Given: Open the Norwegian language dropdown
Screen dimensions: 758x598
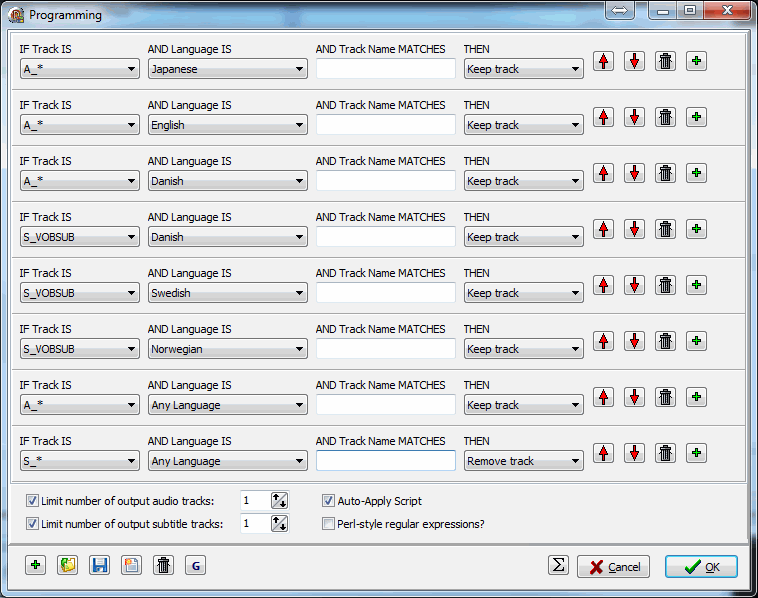Looking at the screenshot, I should click(x=228, y=349).
